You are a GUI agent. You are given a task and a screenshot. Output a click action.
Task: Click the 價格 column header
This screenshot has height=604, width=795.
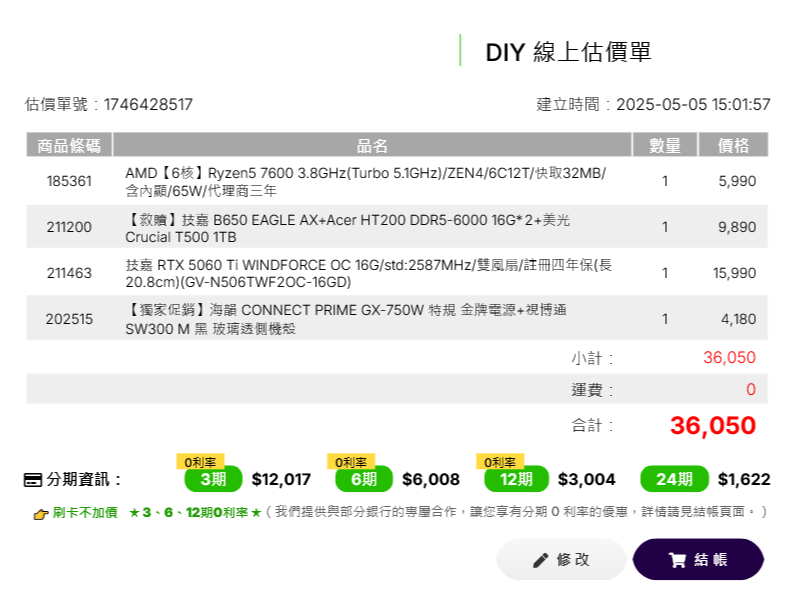point(733,146)
